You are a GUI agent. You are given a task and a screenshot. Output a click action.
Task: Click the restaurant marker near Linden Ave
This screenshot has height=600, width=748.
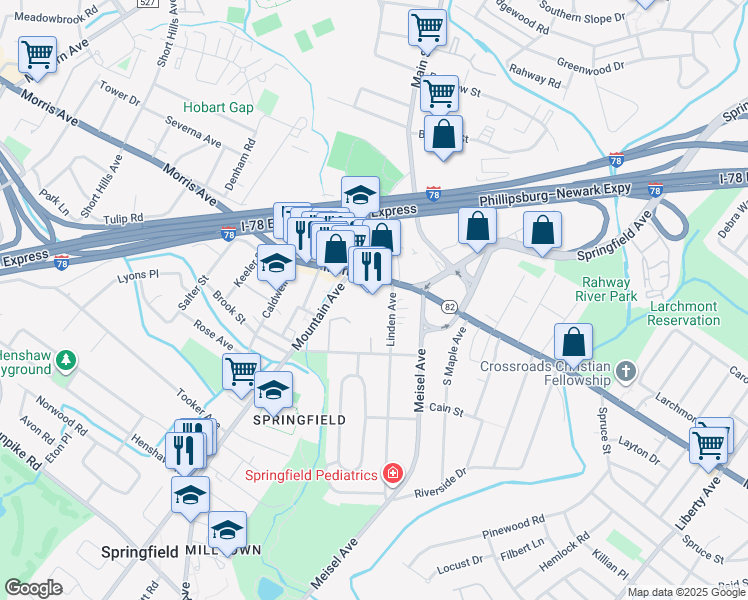(372, 267)
